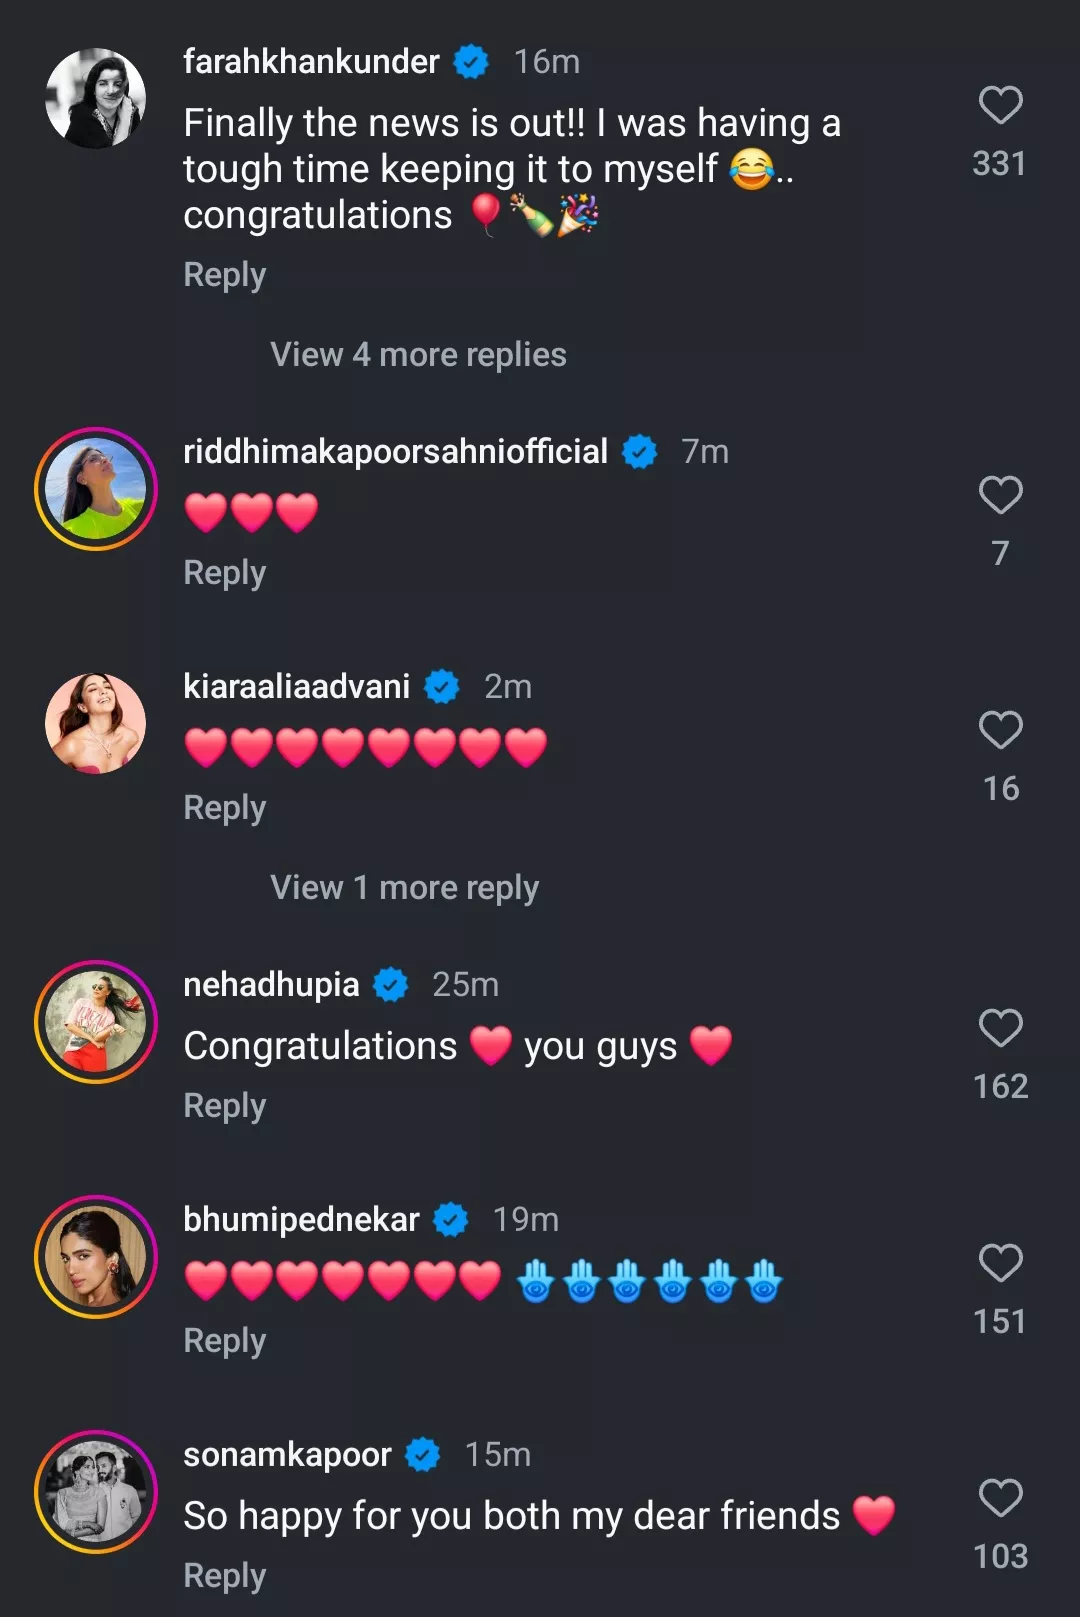View nehadhupia's story ring avatar
This screenshot has height=1617, width=1080.
coord(96,1022)
